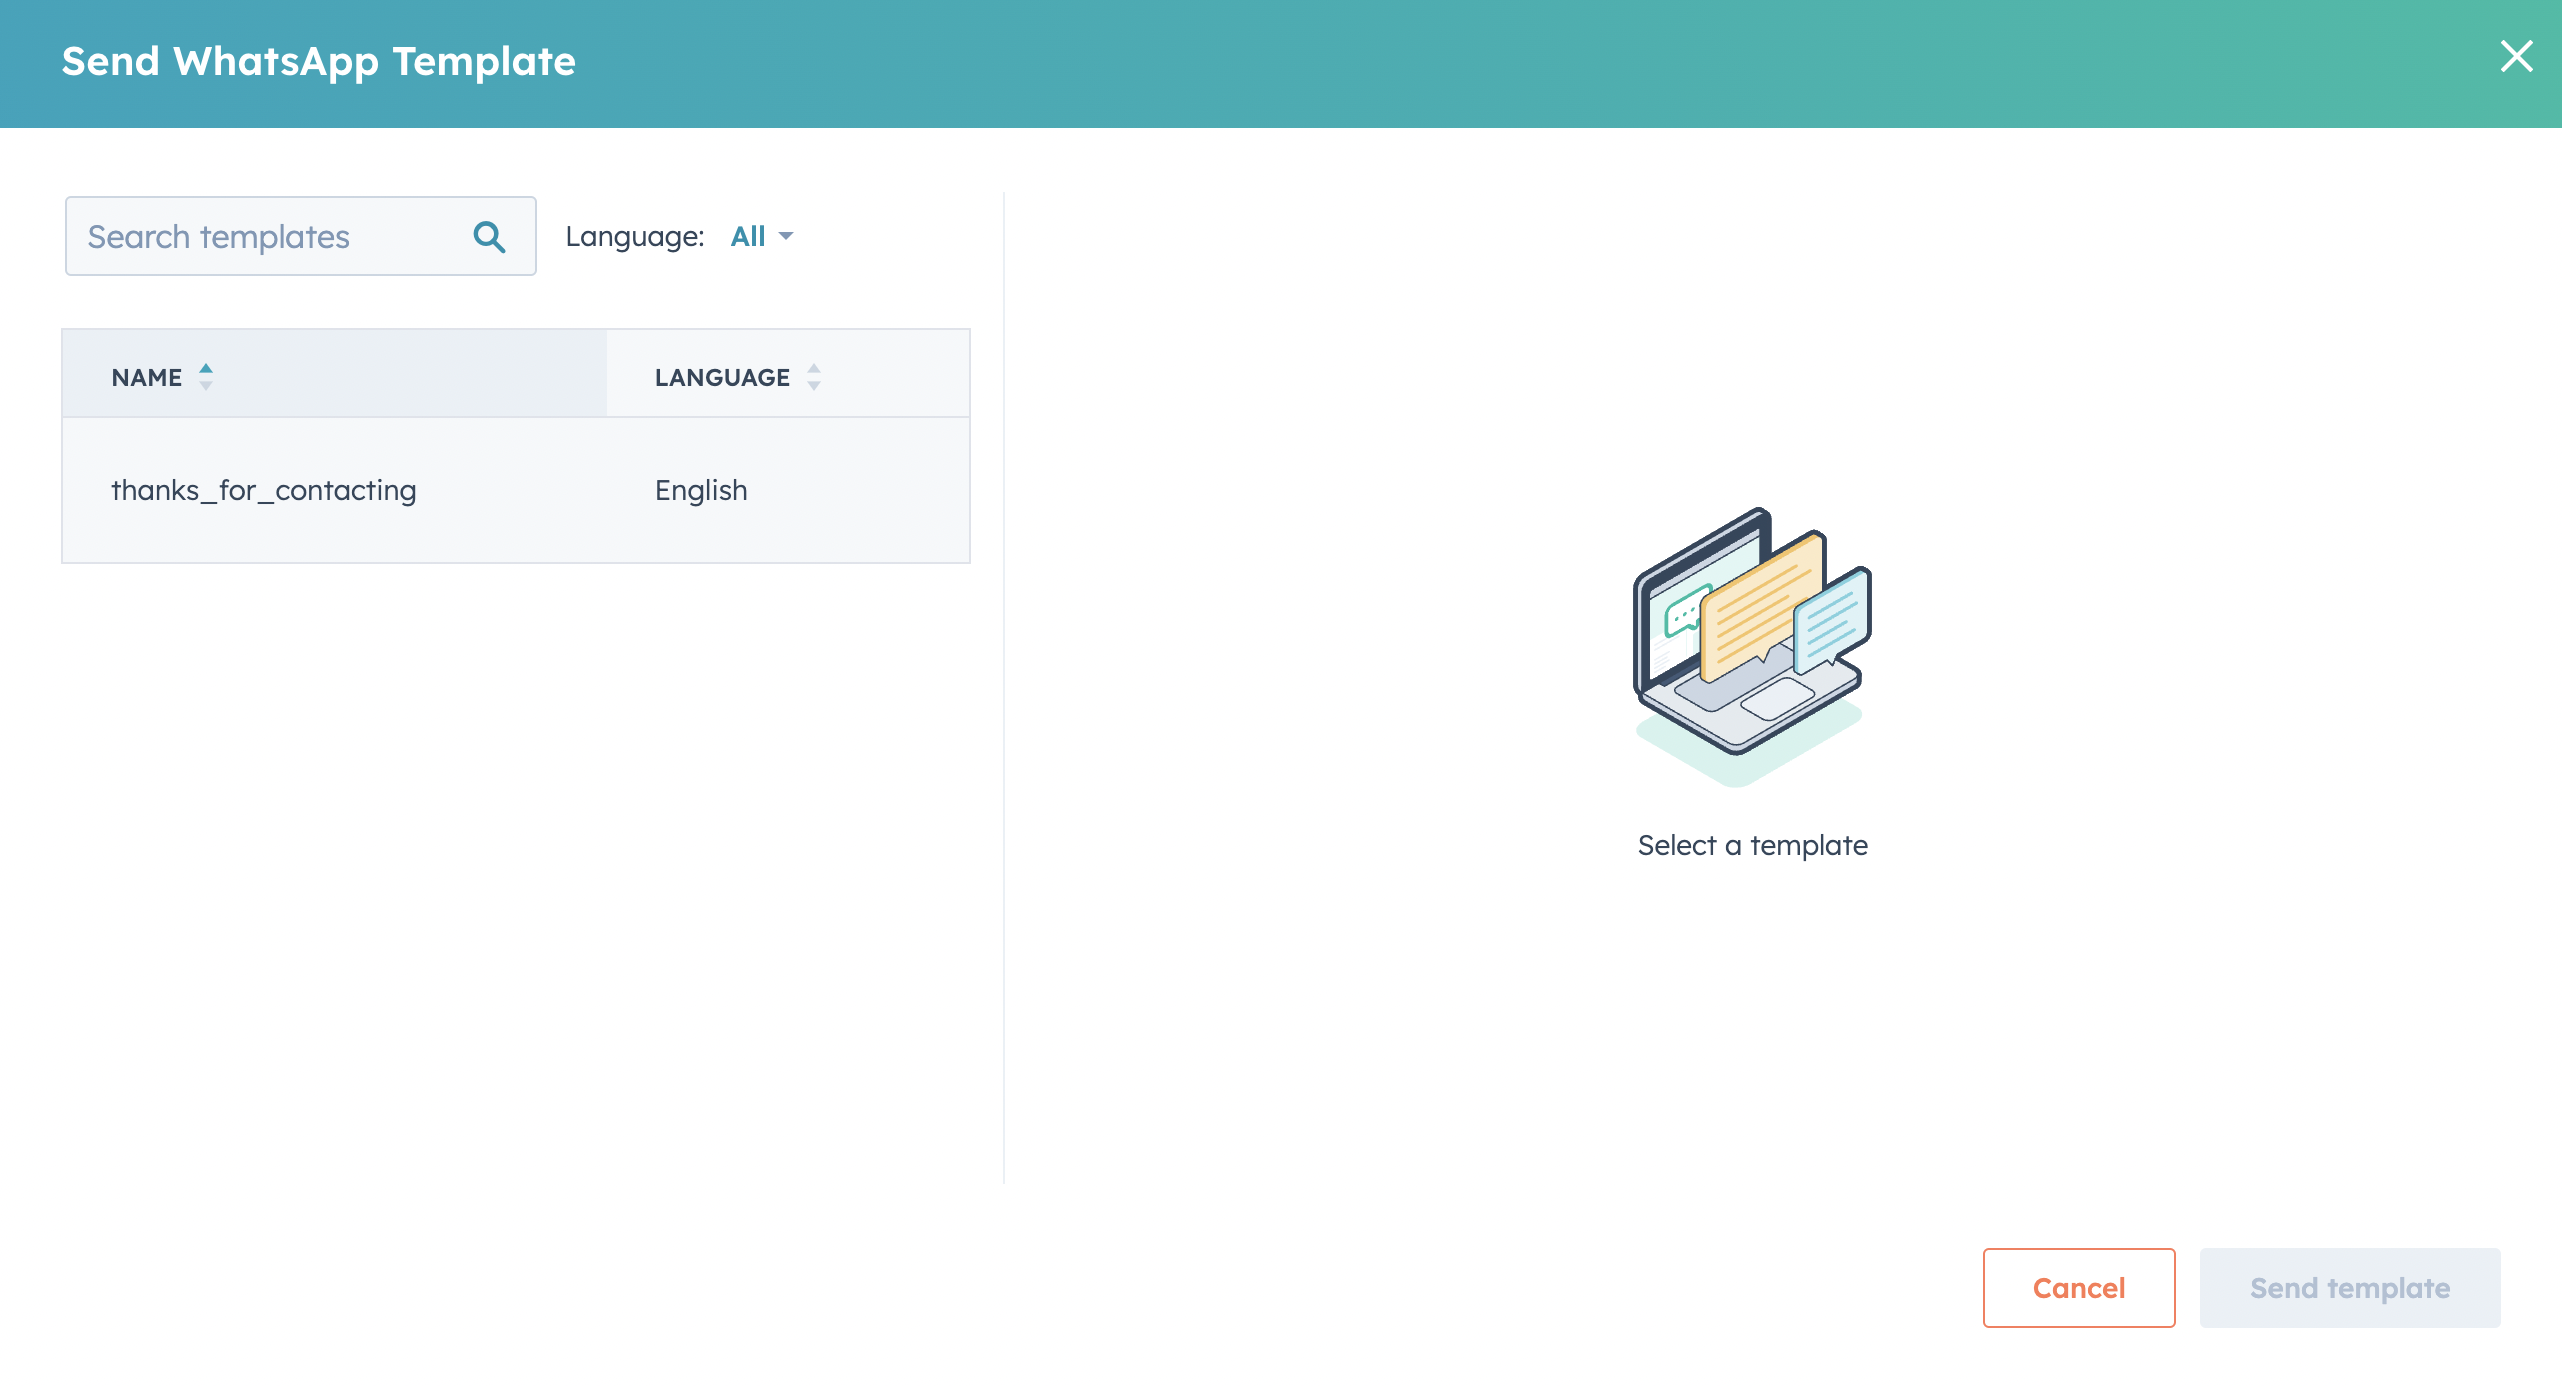This screenshot has width=2562, height=1386.
Task: Click the laptop chat illustration
Action: pyautogui.click(x=1752, y=646)
